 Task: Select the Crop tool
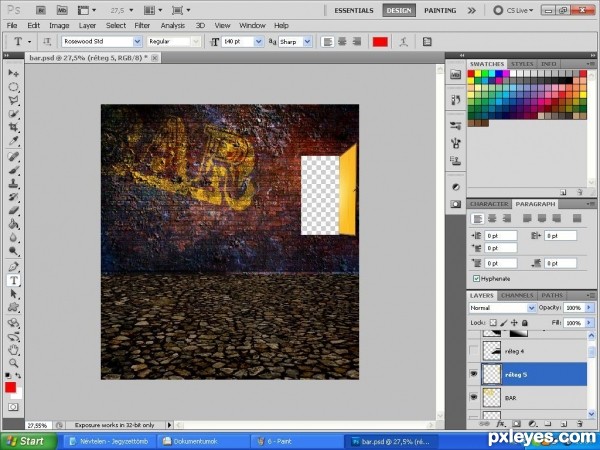click(x=13, y=127)
